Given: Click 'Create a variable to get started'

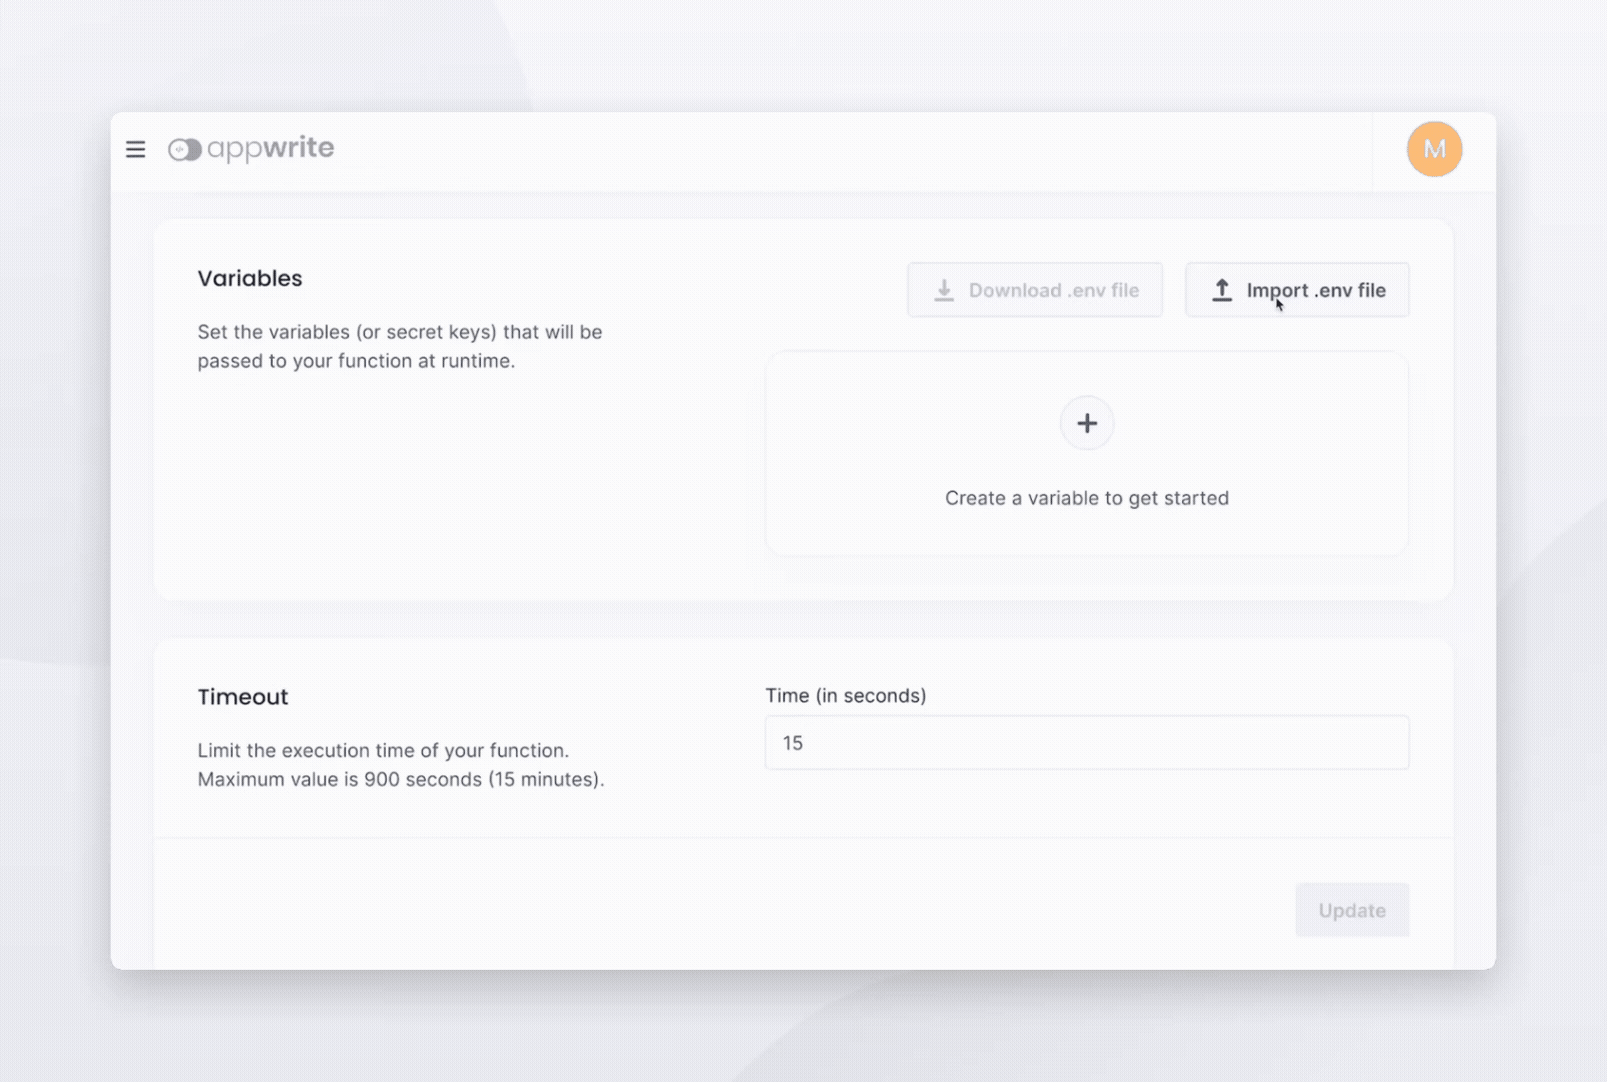Looking at the screenshot, I should pos(1086,497).
